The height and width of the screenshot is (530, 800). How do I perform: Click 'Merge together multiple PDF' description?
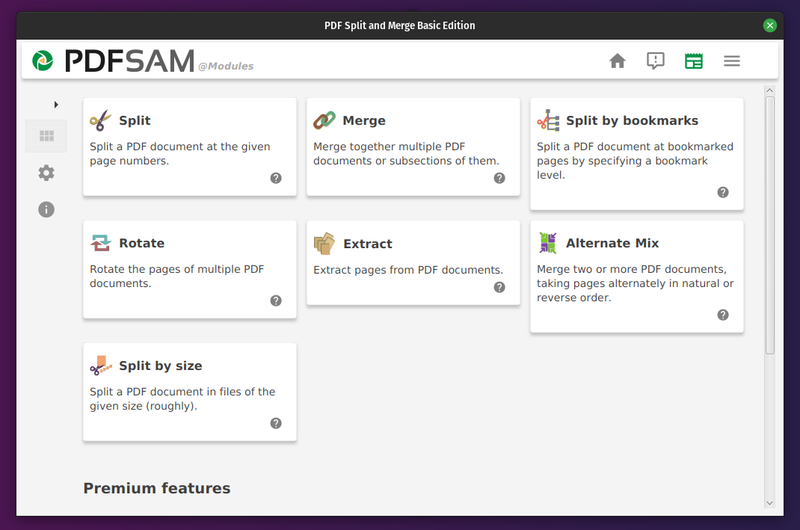coord(389,146)
